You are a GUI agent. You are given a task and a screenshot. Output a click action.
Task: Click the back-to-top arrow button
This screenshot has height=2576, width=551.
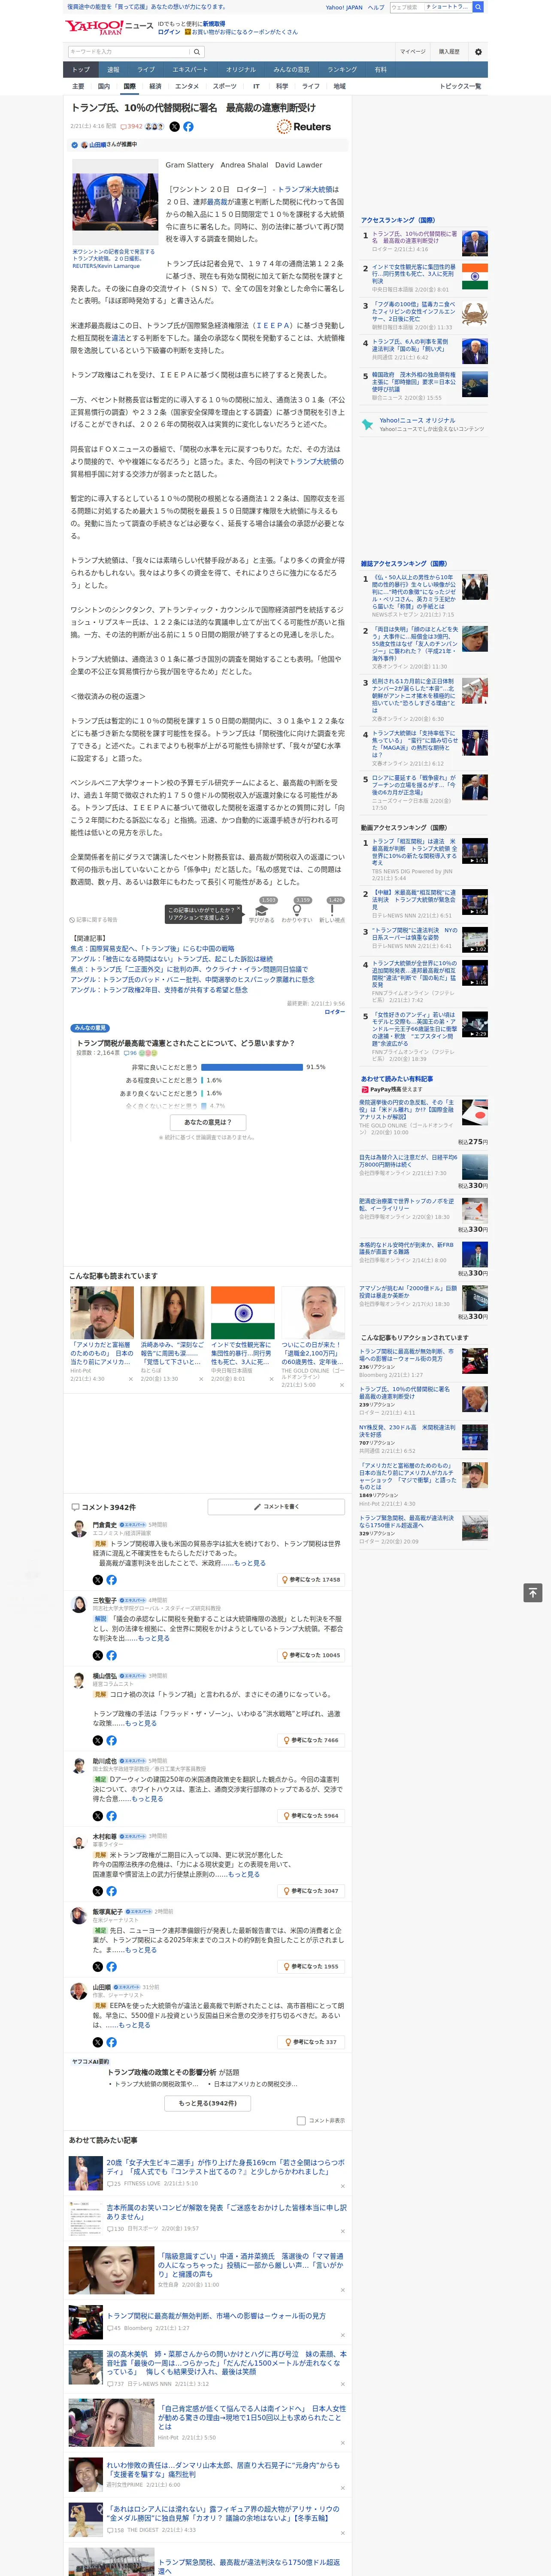(533, 1592)
